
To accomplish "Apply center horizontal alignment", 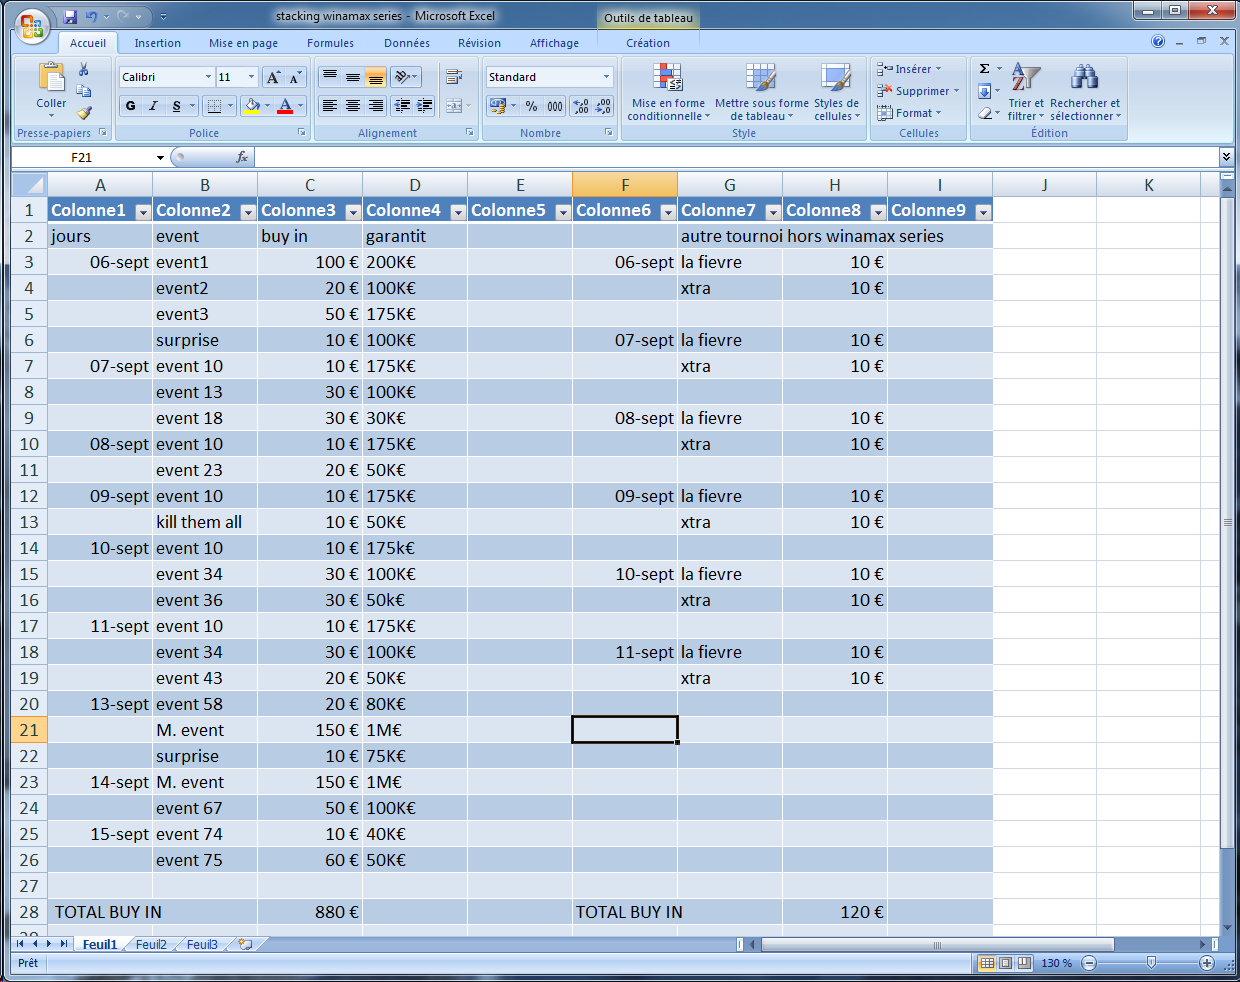I will tap(353, 105).
